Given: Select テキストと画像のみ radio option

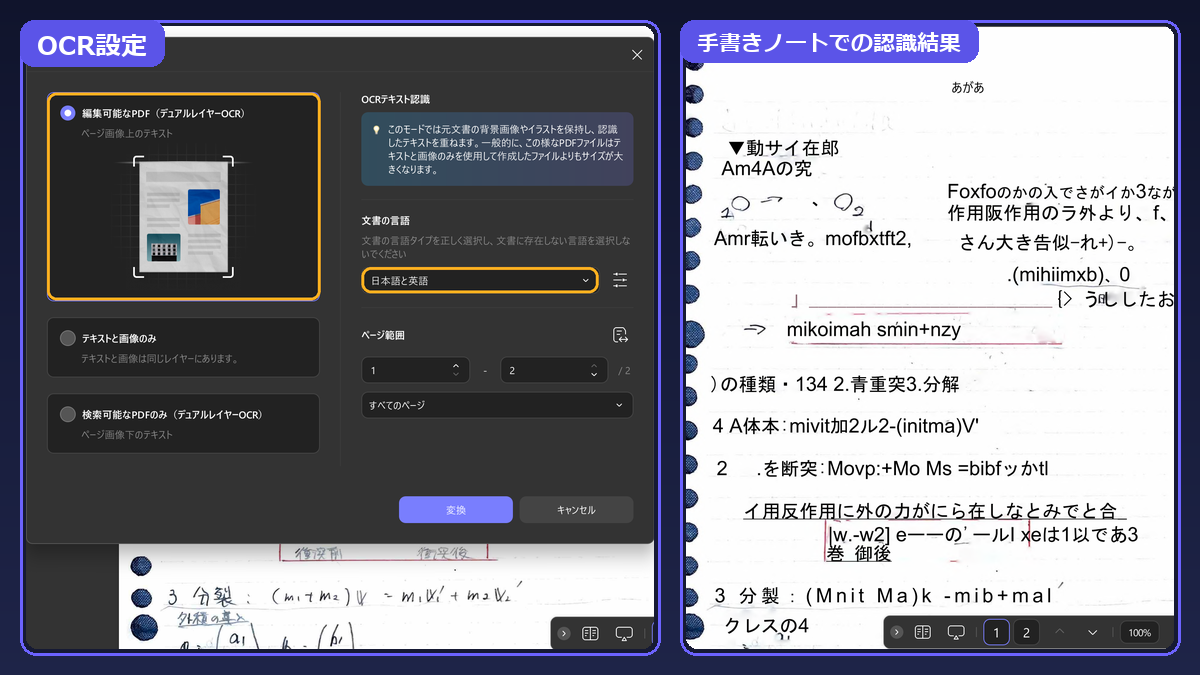Looking at the screenshot, I should click(x=67, y=338).
